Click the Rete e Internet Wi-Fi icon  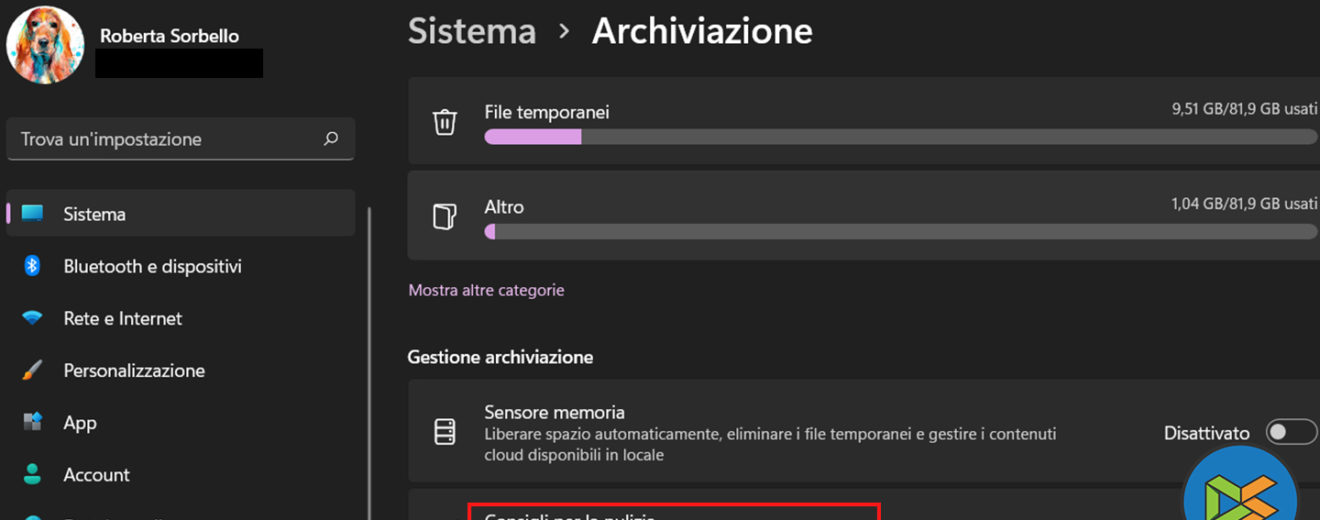tap(32, 318)
